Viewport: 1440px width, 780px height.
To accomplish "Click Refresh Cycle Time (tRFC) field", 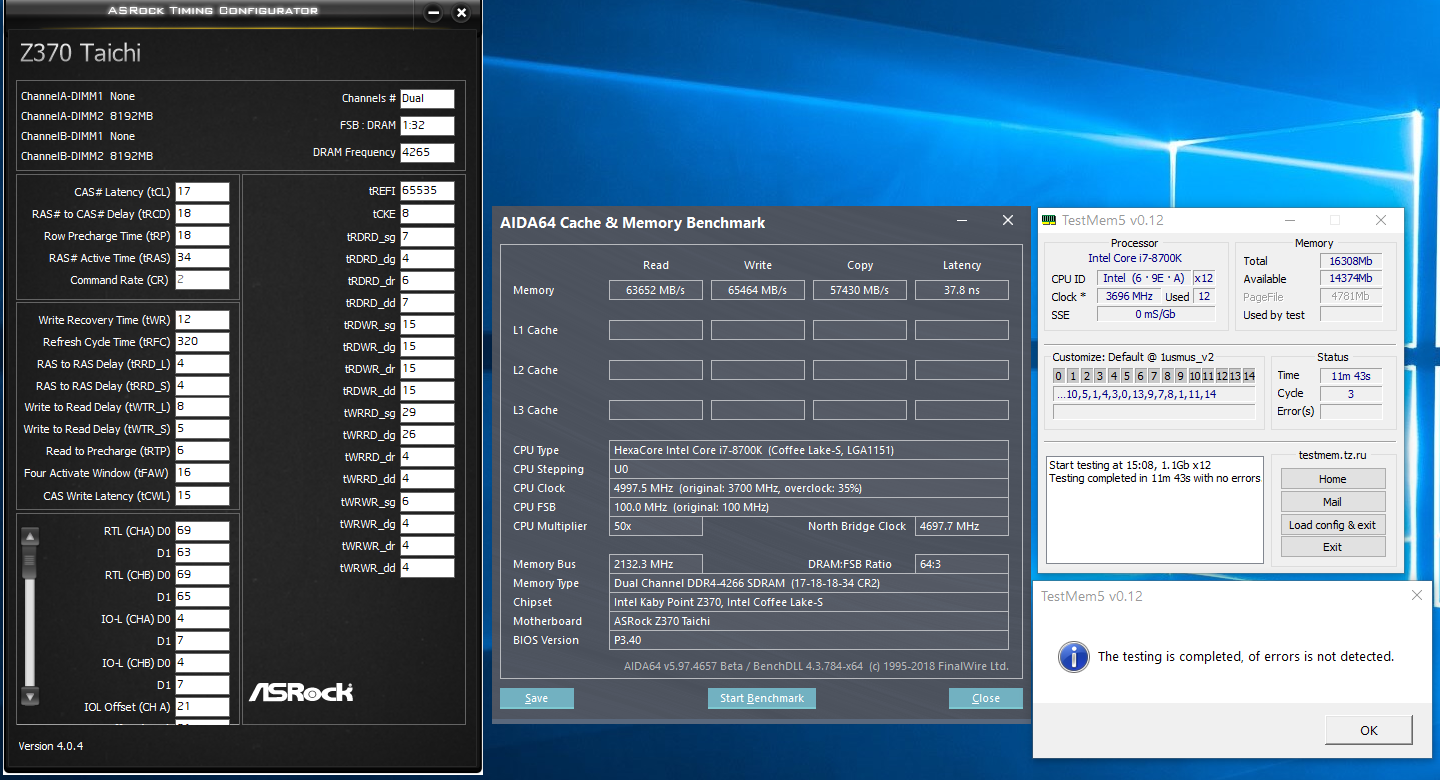I will click(202, 342).
